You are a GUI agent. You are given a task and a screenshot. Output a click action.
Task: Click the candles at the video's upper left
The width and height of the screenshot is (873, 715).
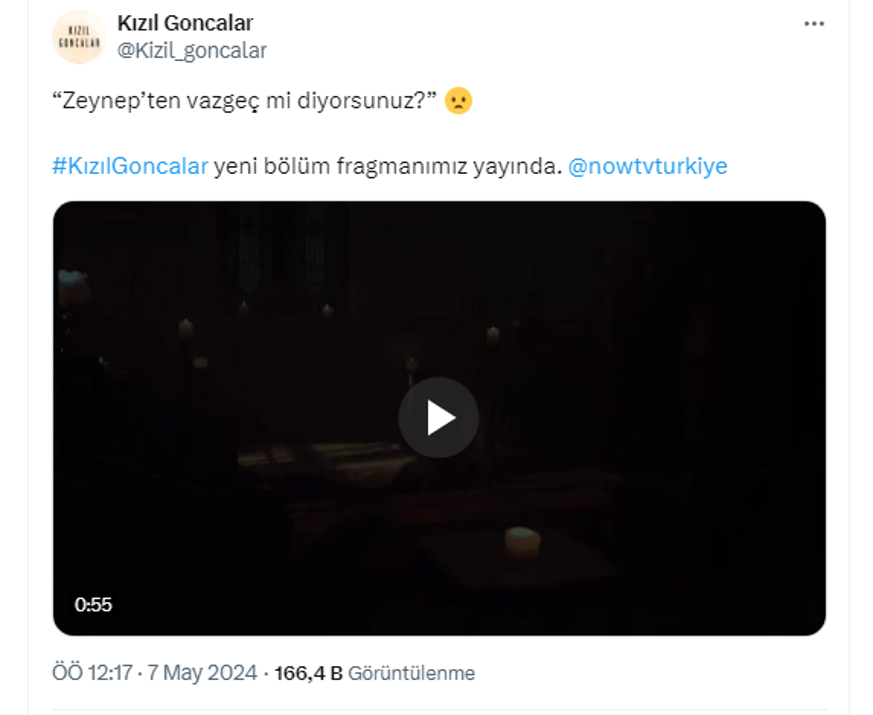point(185,328)
